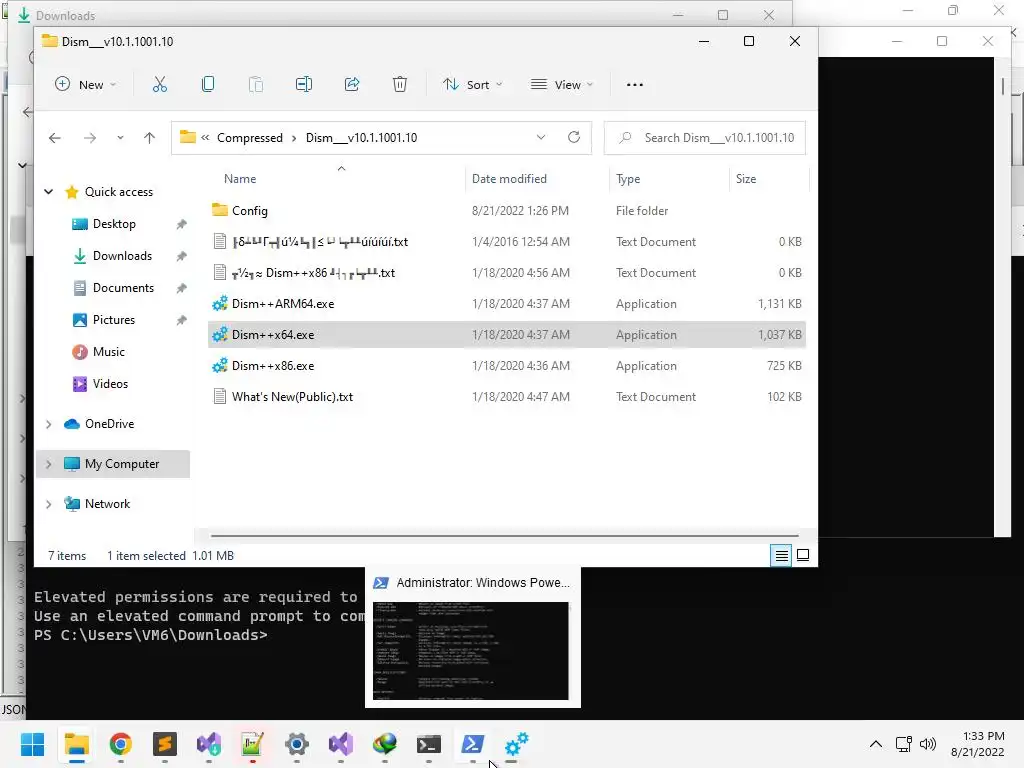Viewport: 1024px width, 768px height.
Task: Click the PowerShell window preview thumbnail
Action: click(470, 650)
